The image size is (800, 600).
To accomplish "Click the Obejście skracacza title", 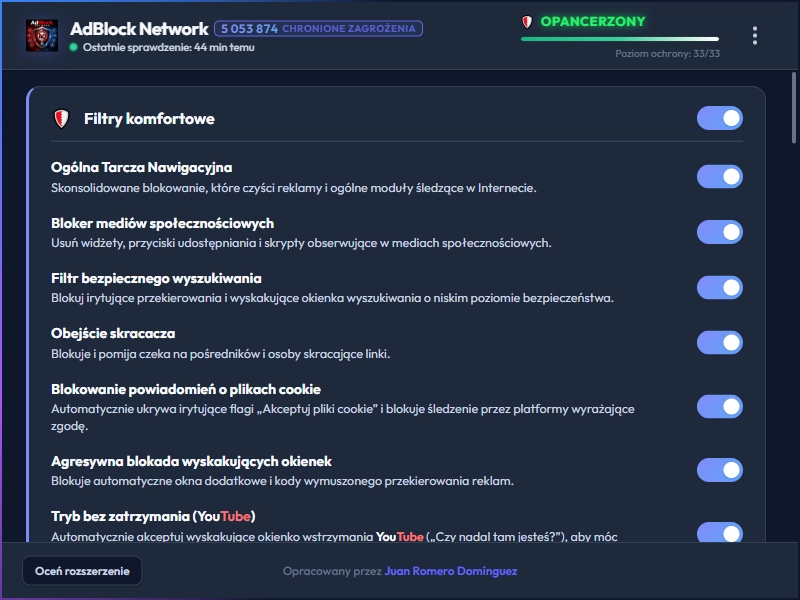I will (113, 334).
